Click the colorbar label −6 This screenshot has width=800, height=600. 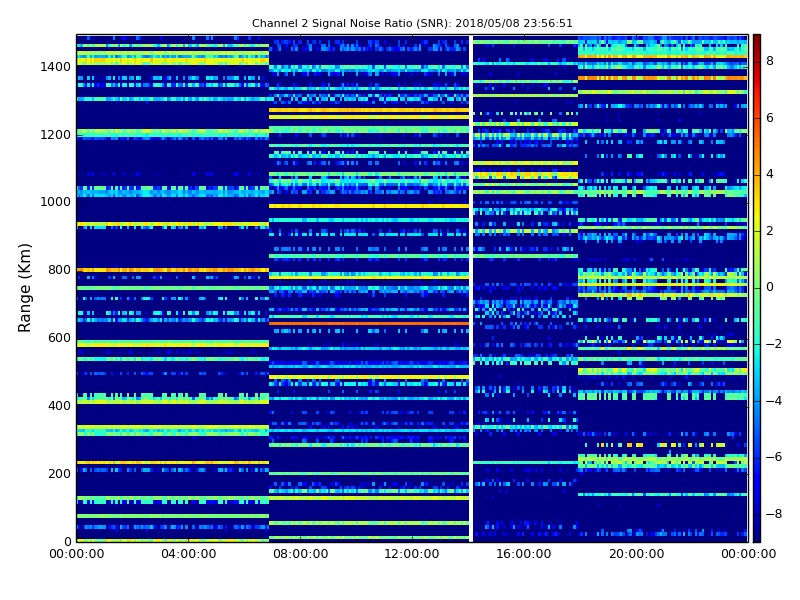click(774, 457)
